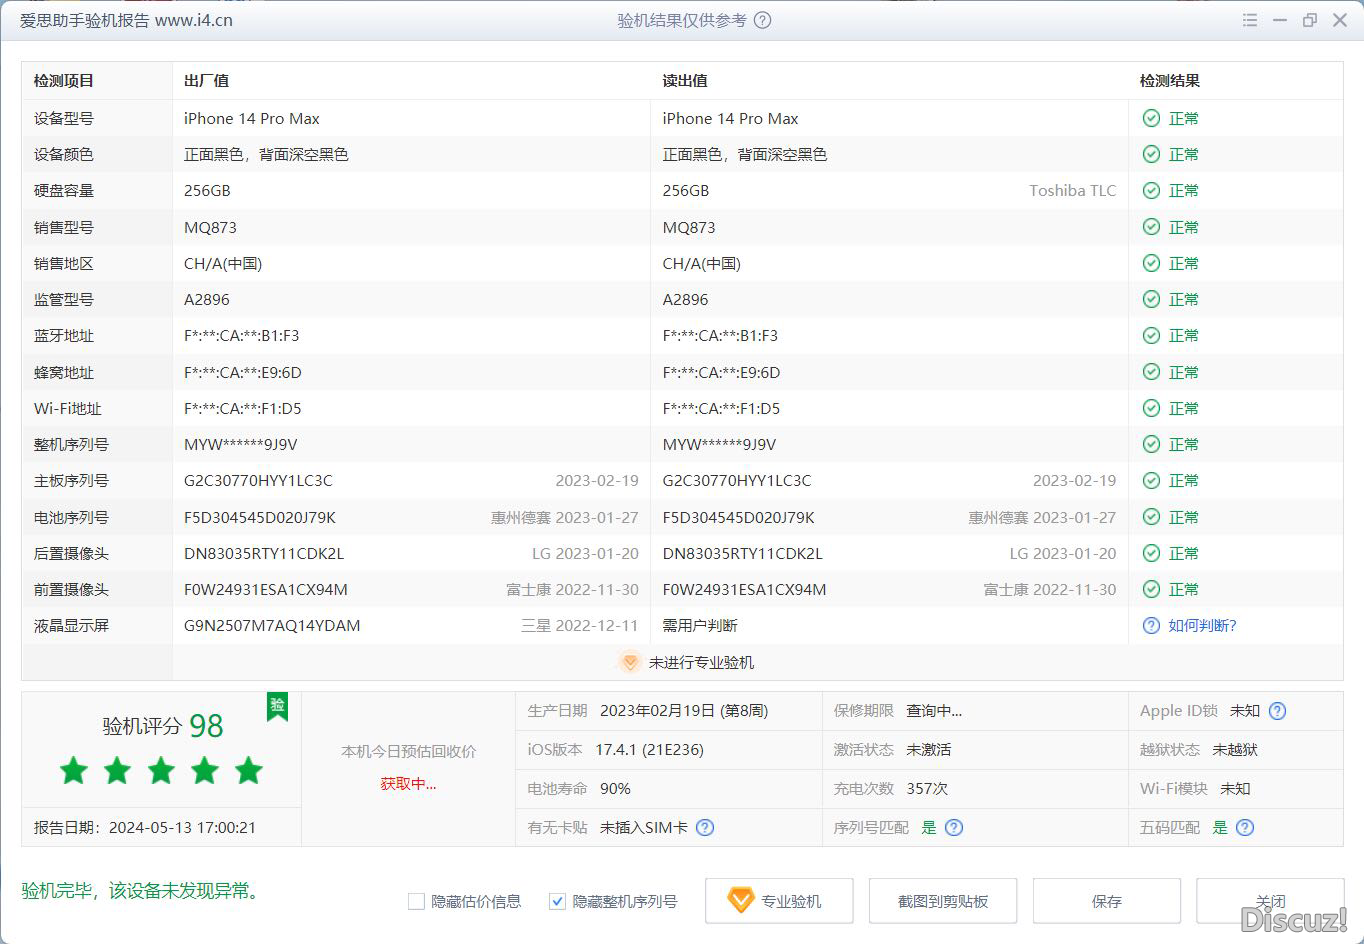Open the 如何判断? link
Image resolution: width=1364 pixels, height=944 pixels.
(x=1202, y=625)
